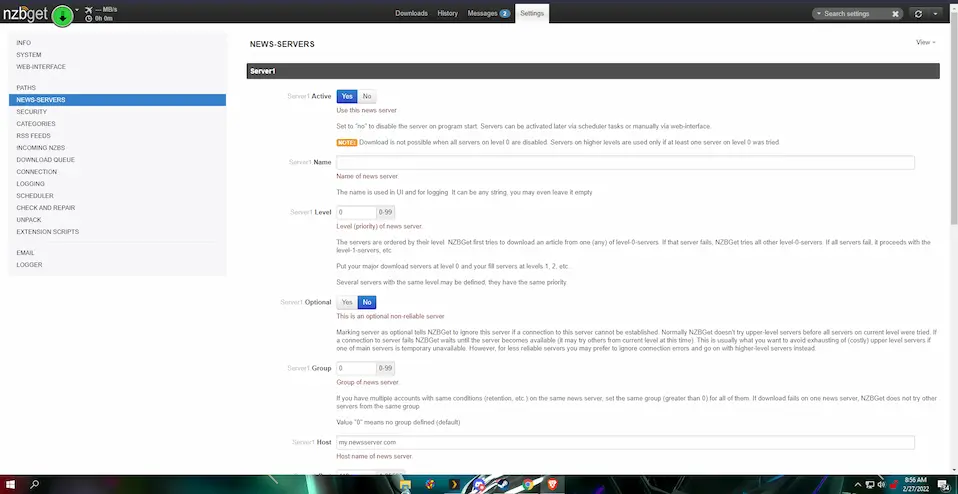Set Server1 Active to No
958x494 pixels.
[x=367, y=96]
